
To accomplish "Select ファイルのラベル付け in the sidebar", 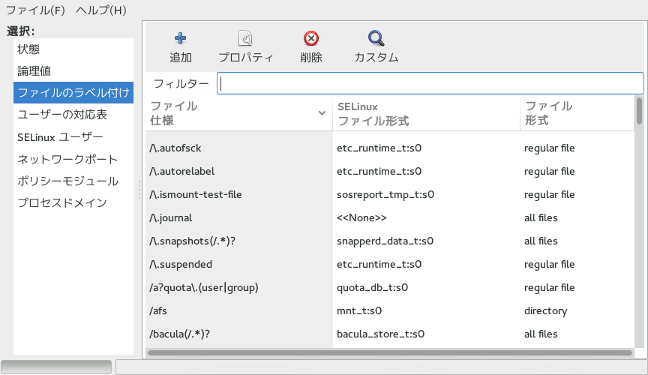I will coord(73,93).
